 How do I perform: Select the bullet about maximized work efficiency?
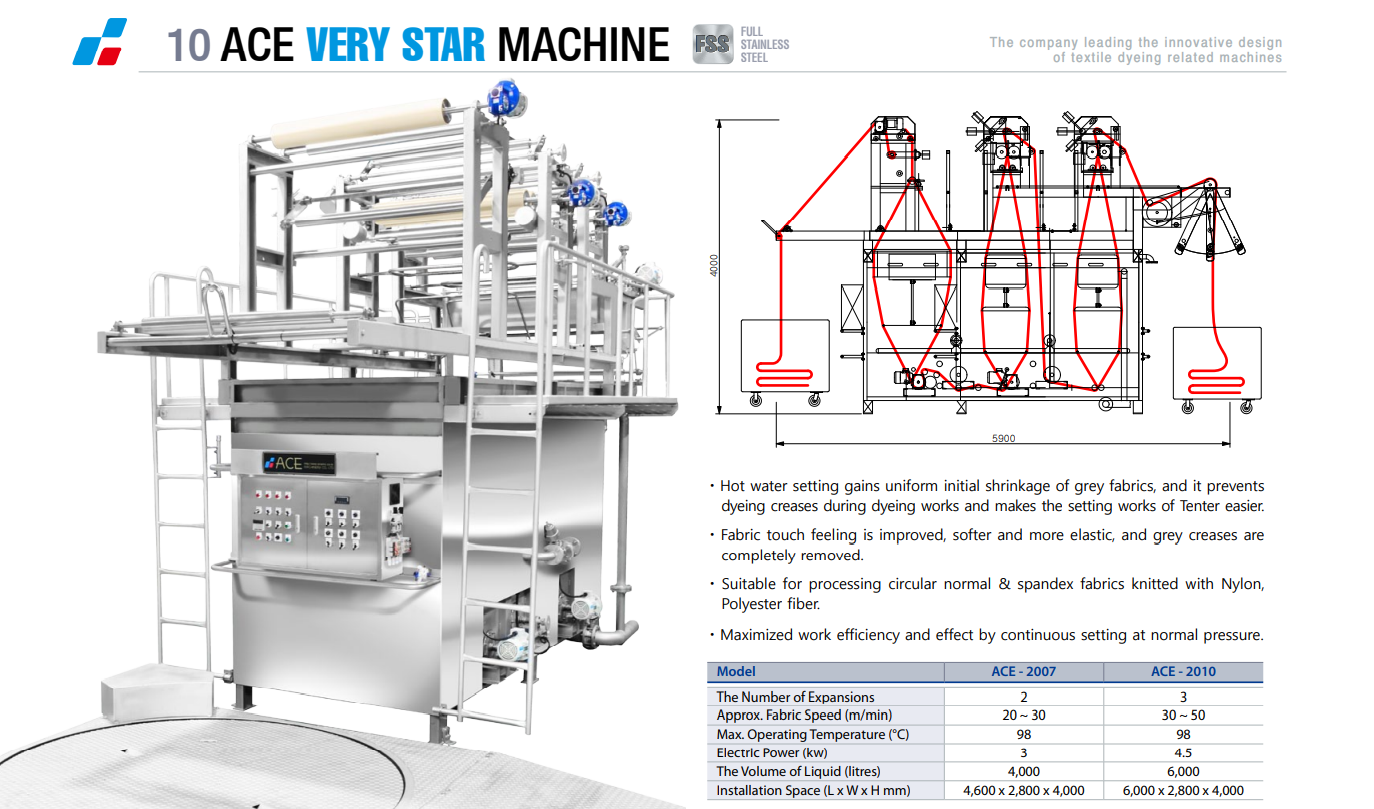point(986,635)
